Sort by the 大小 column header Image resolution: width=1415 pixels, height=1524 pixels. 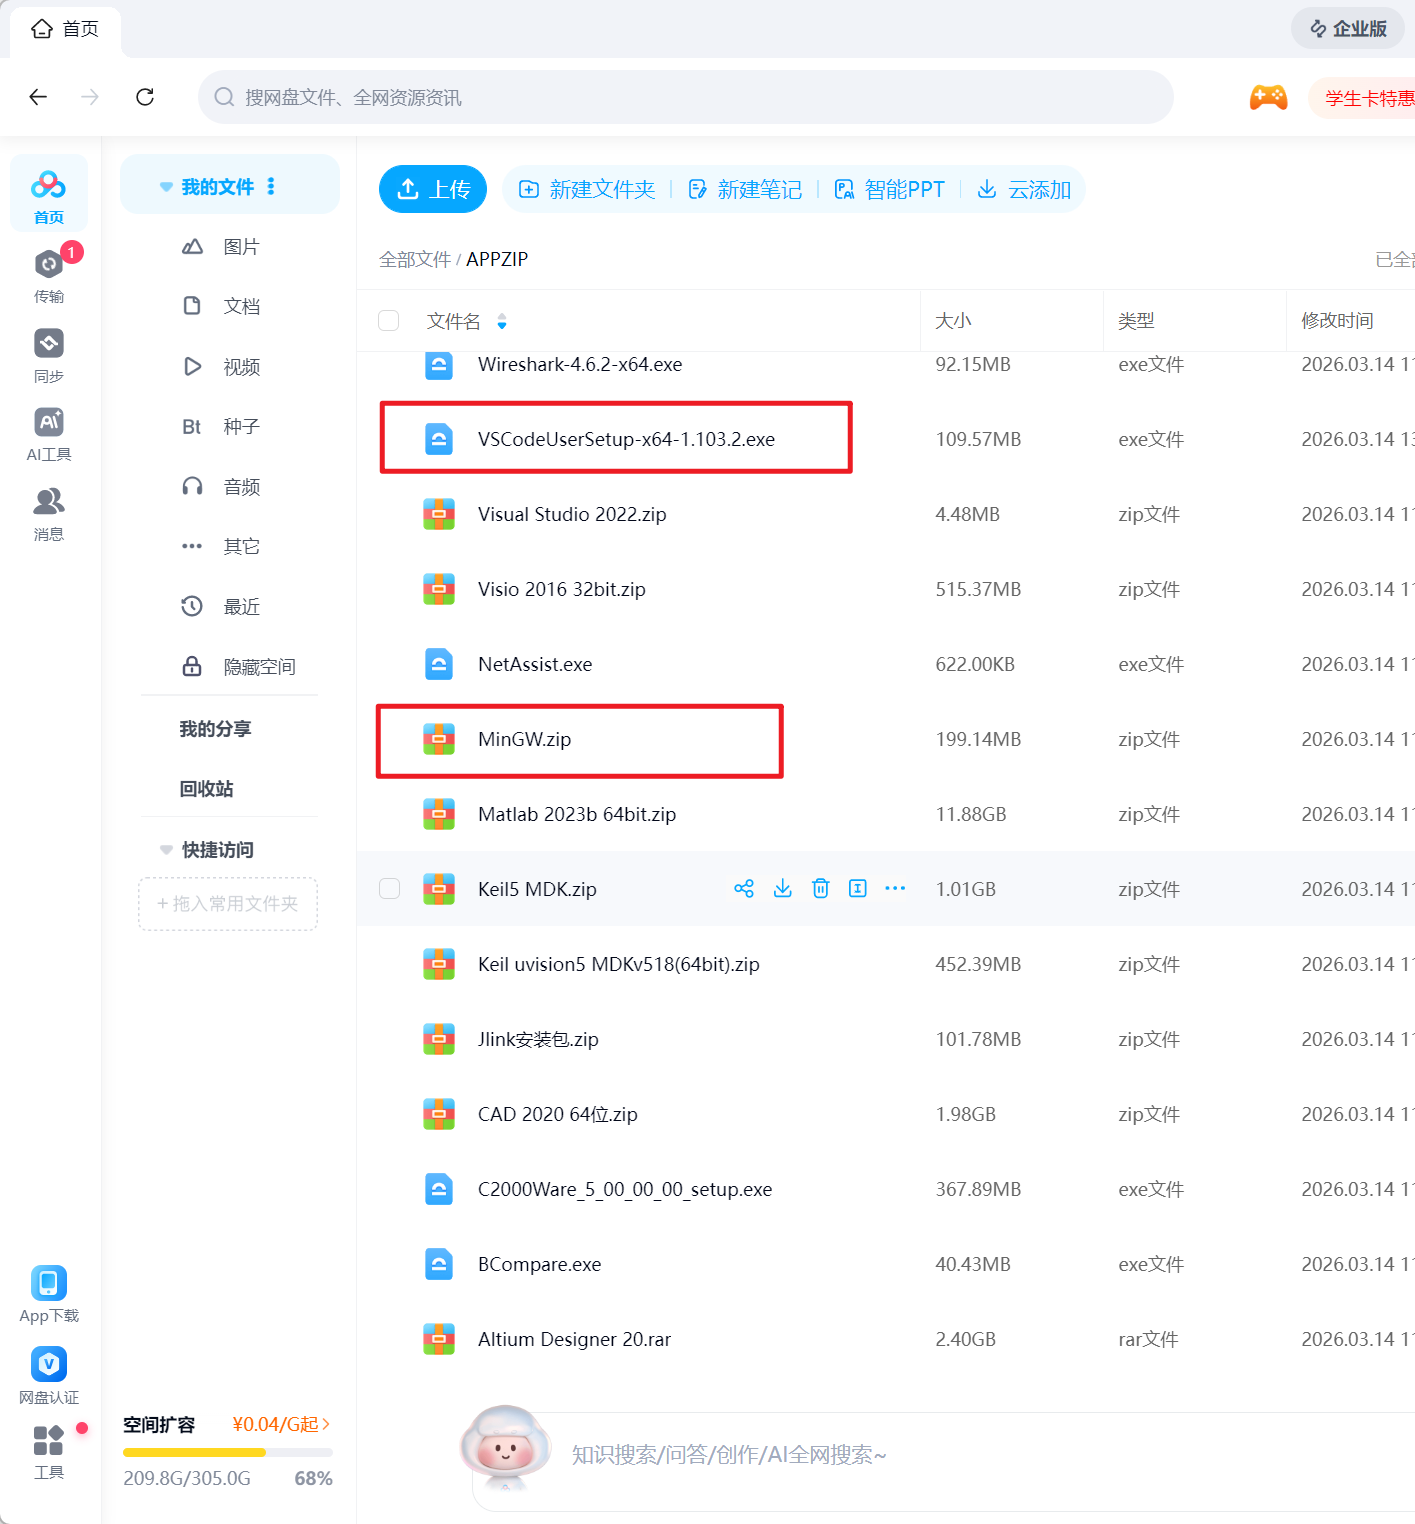coord(953,321)
